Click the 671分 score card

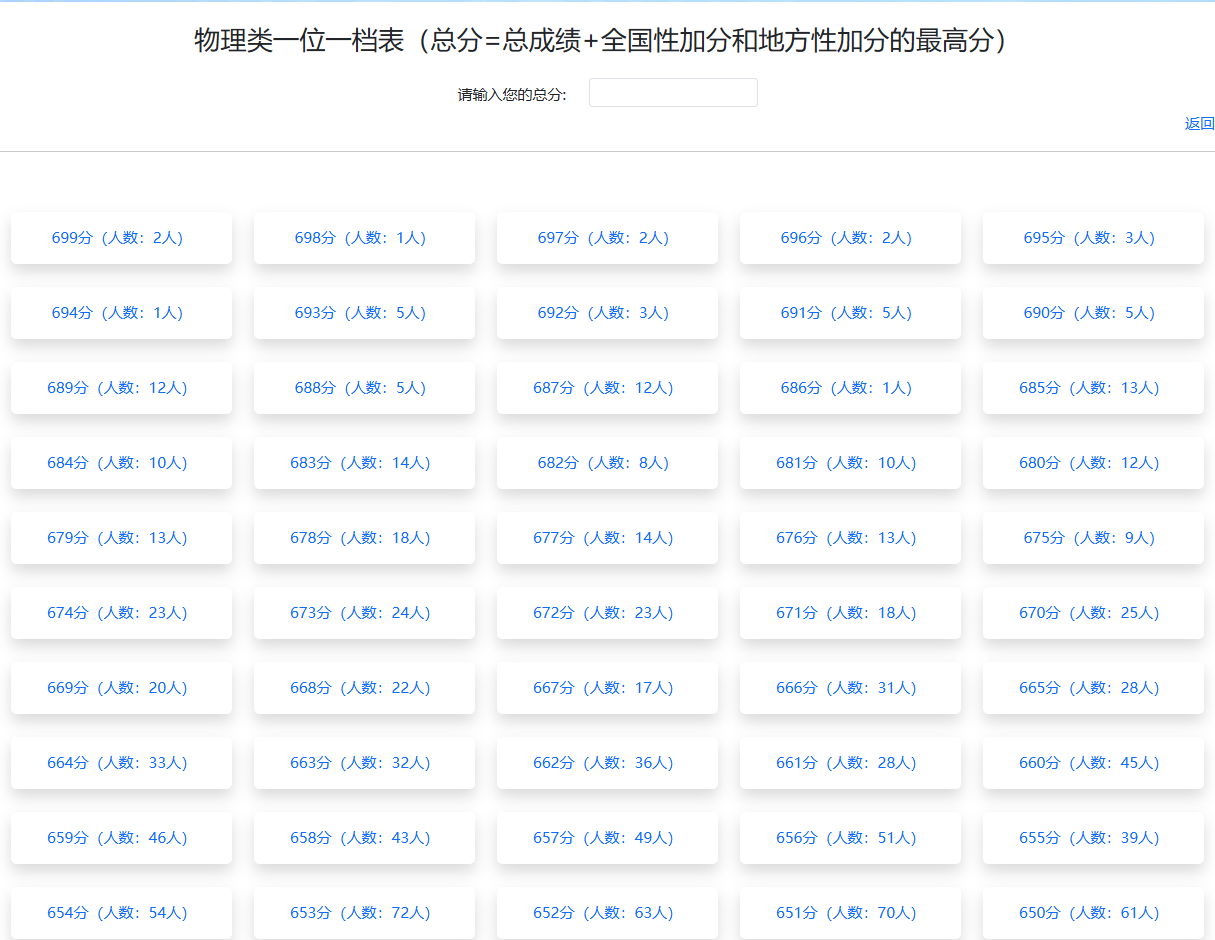point(850,613)
